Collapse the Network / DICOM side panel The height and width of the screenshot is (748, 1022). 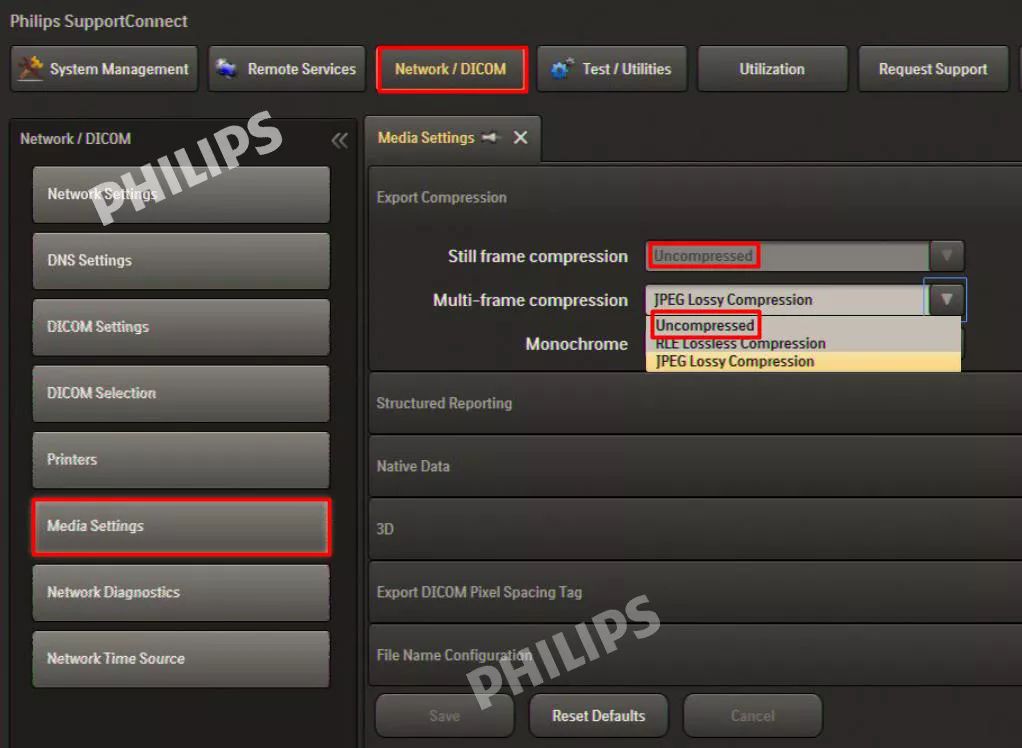(340, 140)
